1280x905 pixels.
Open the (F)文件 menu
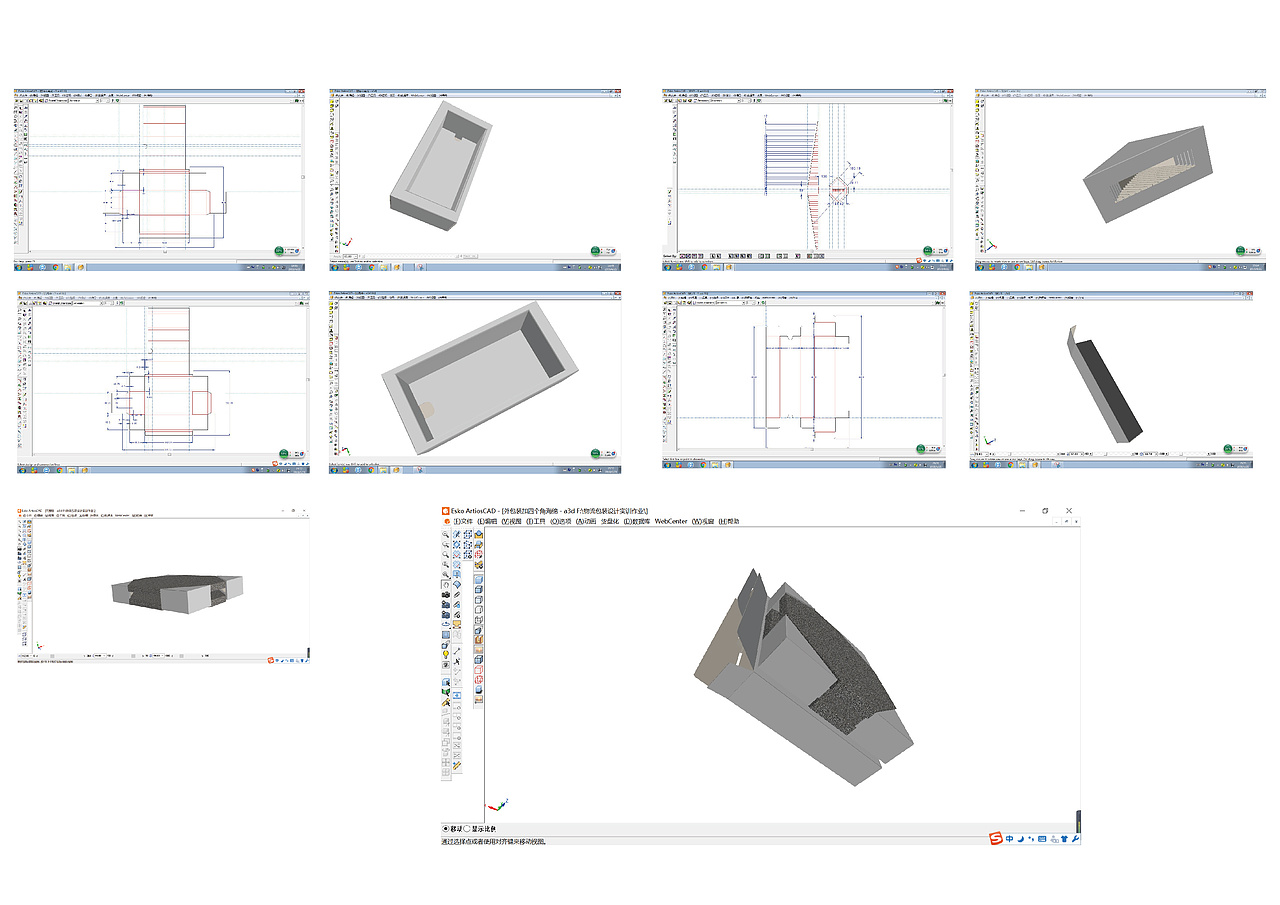(463, 521)
